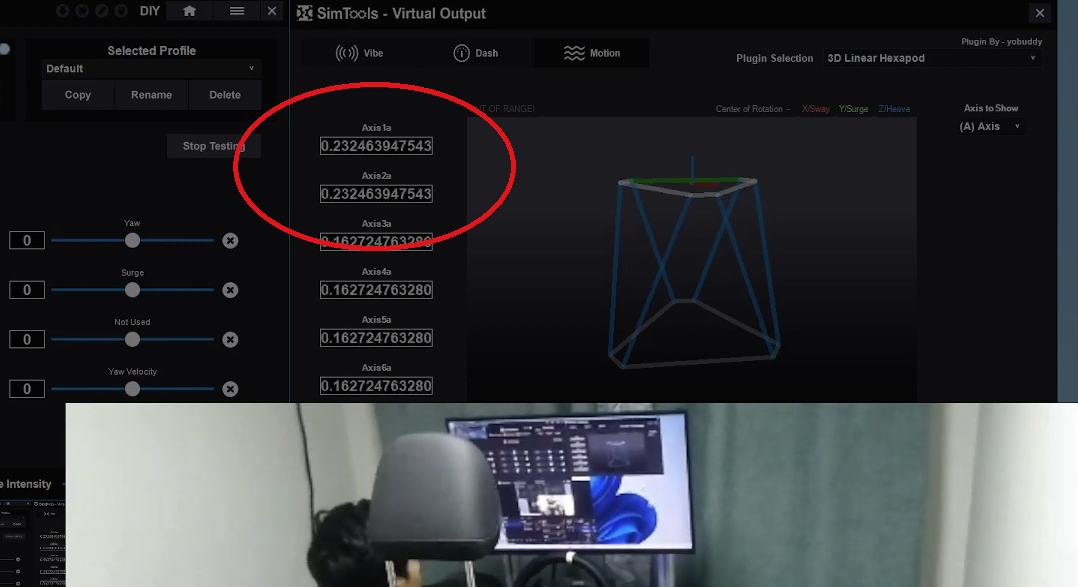Select the Motion tab
The height and width of the screenshot is (587, 1078).
[x=591, y=53]
